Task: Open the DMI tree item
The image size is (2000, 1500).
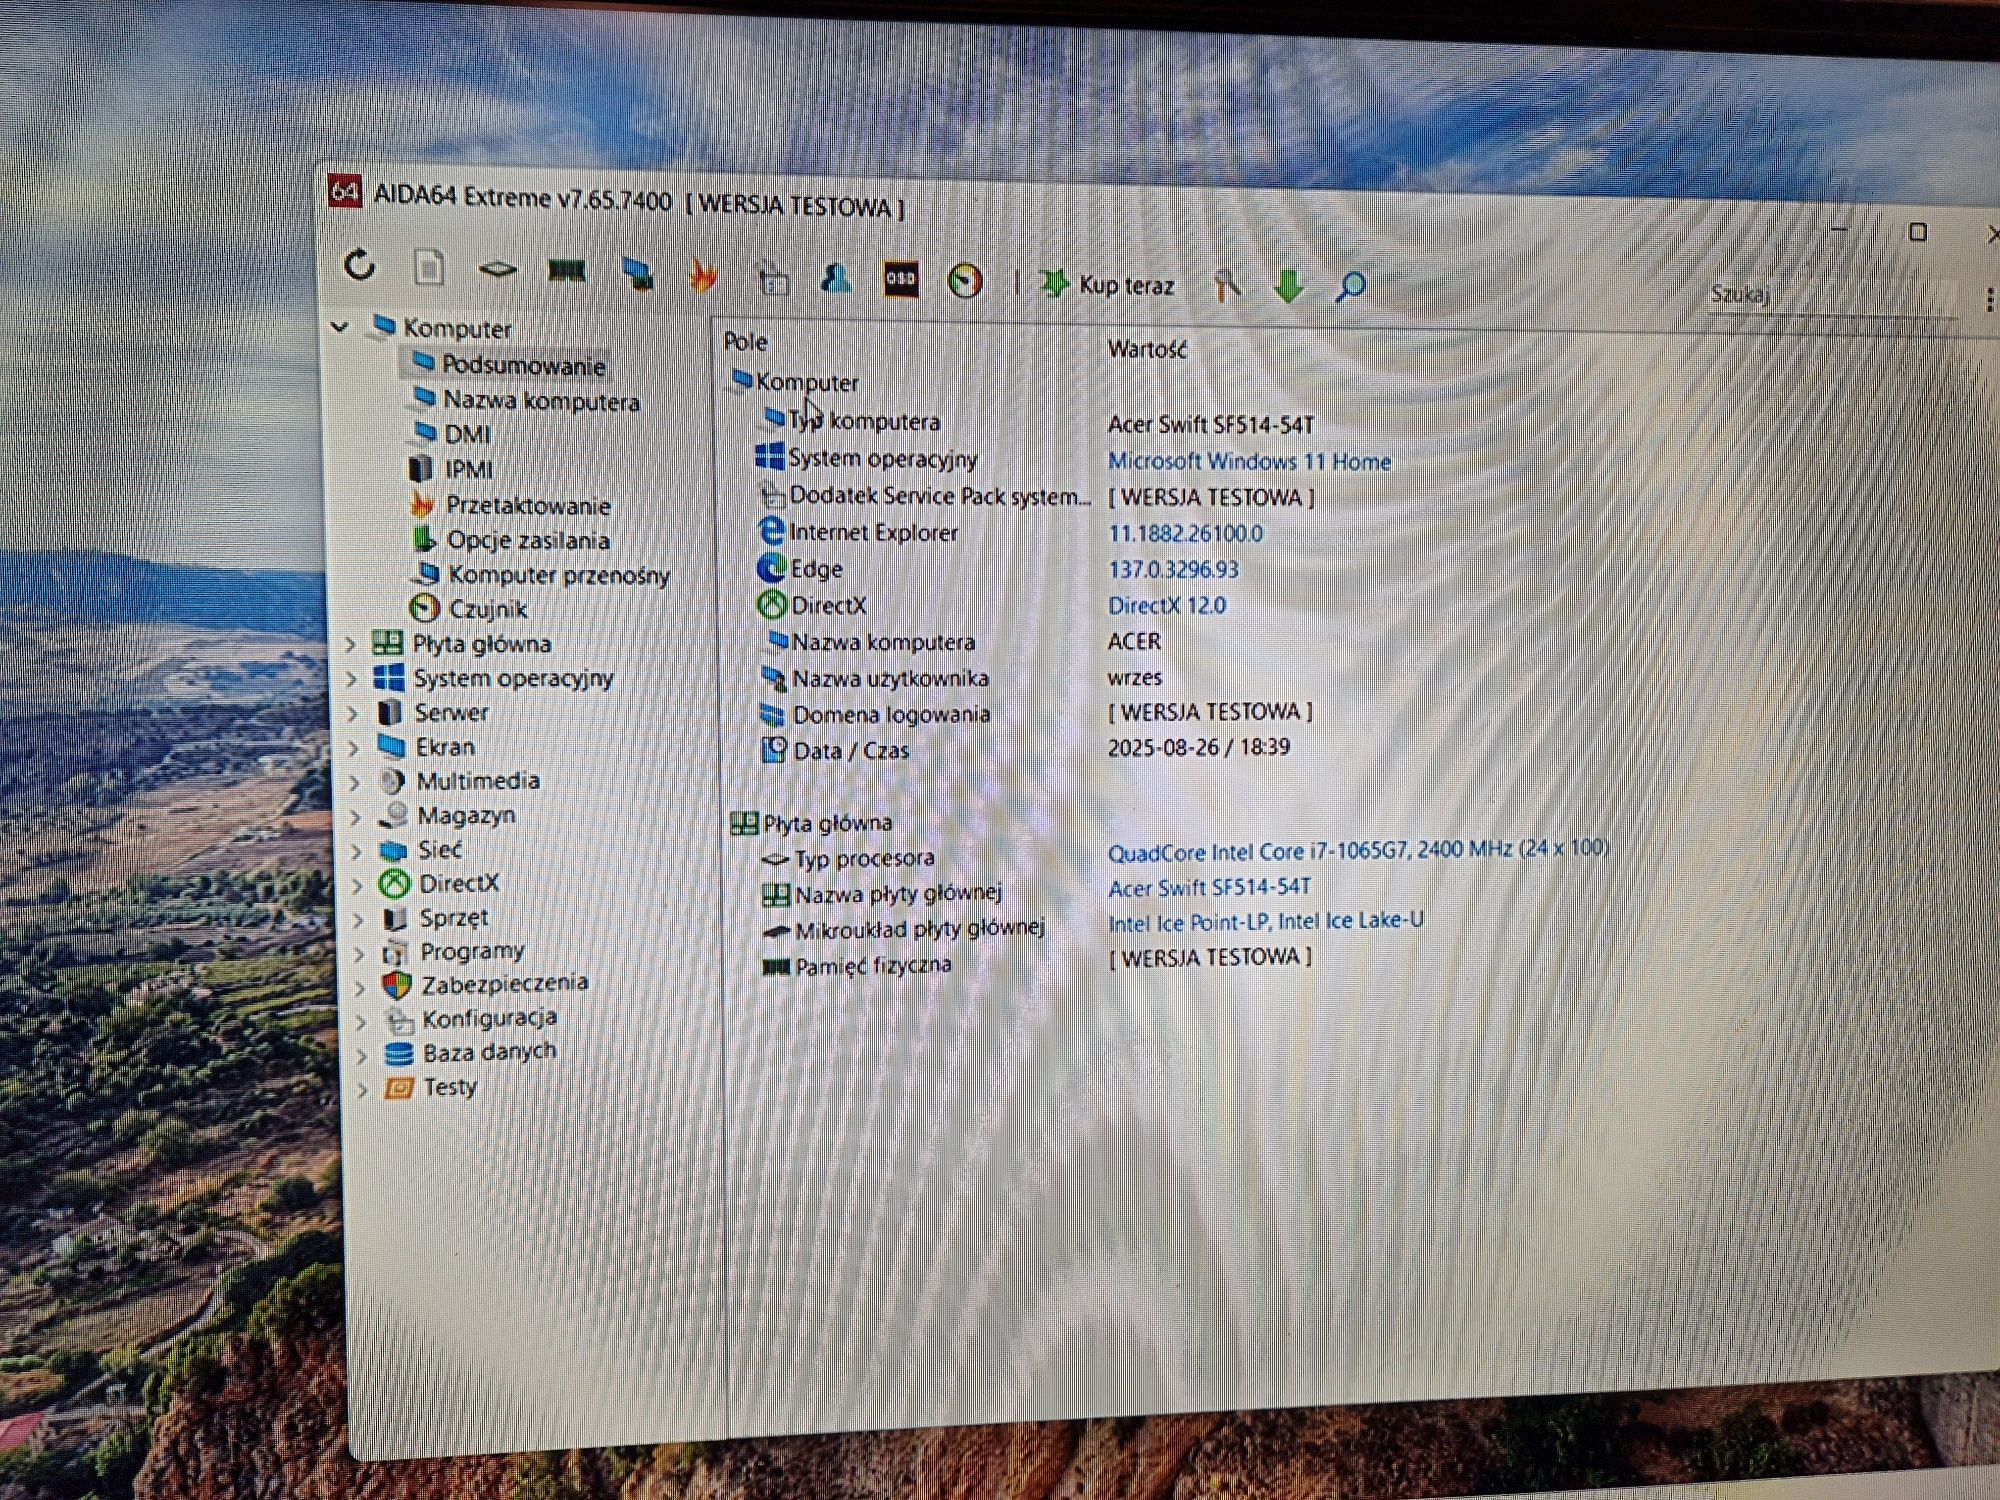Action: pyautogui.click(x=467, y=435)
